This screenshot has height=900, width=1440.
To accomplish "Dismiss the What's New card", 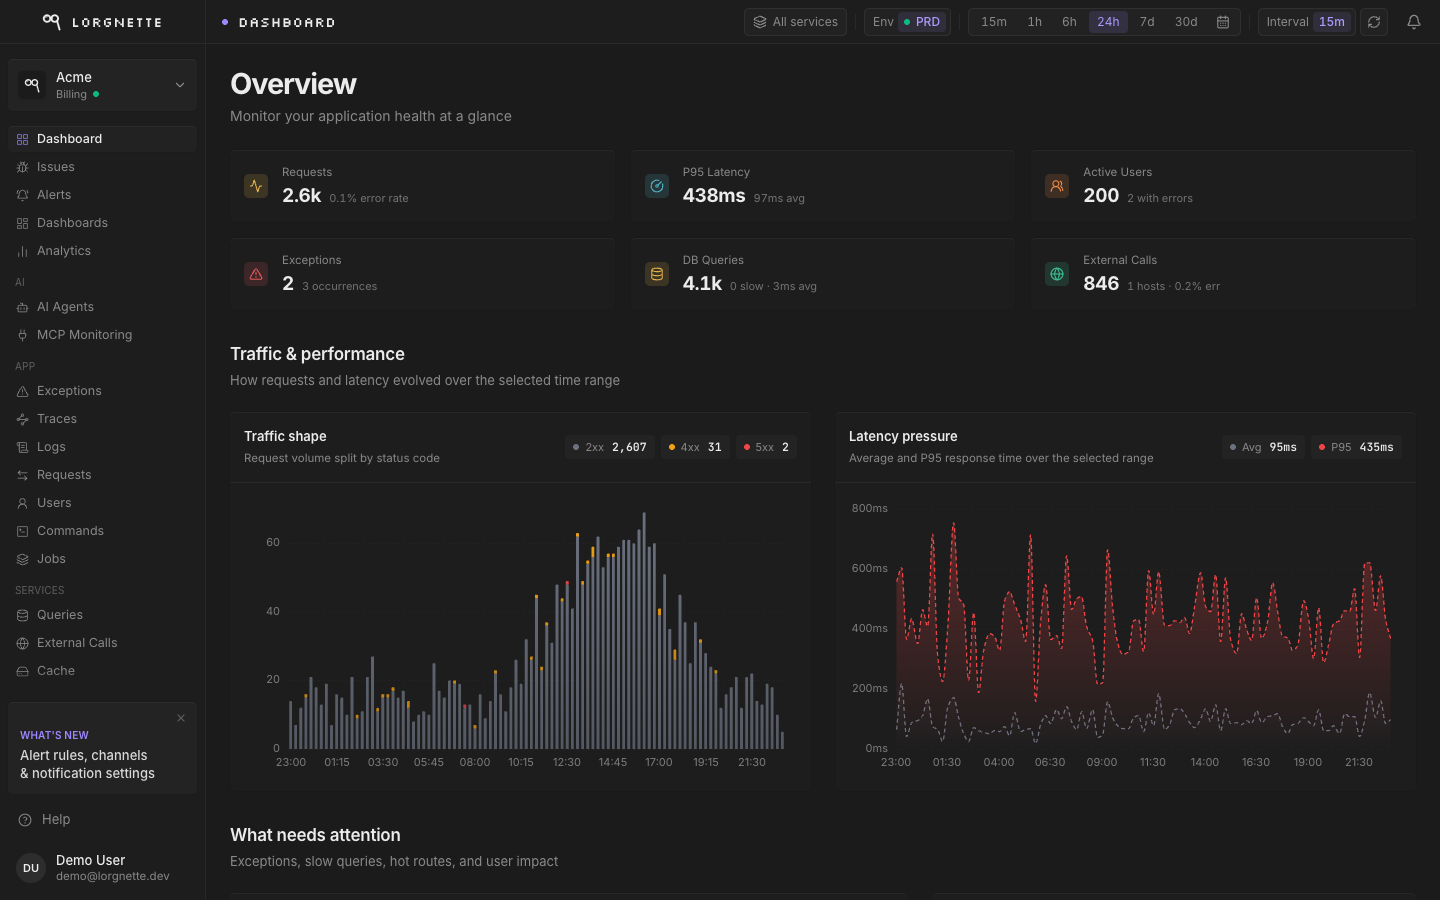I will (181, 718).
